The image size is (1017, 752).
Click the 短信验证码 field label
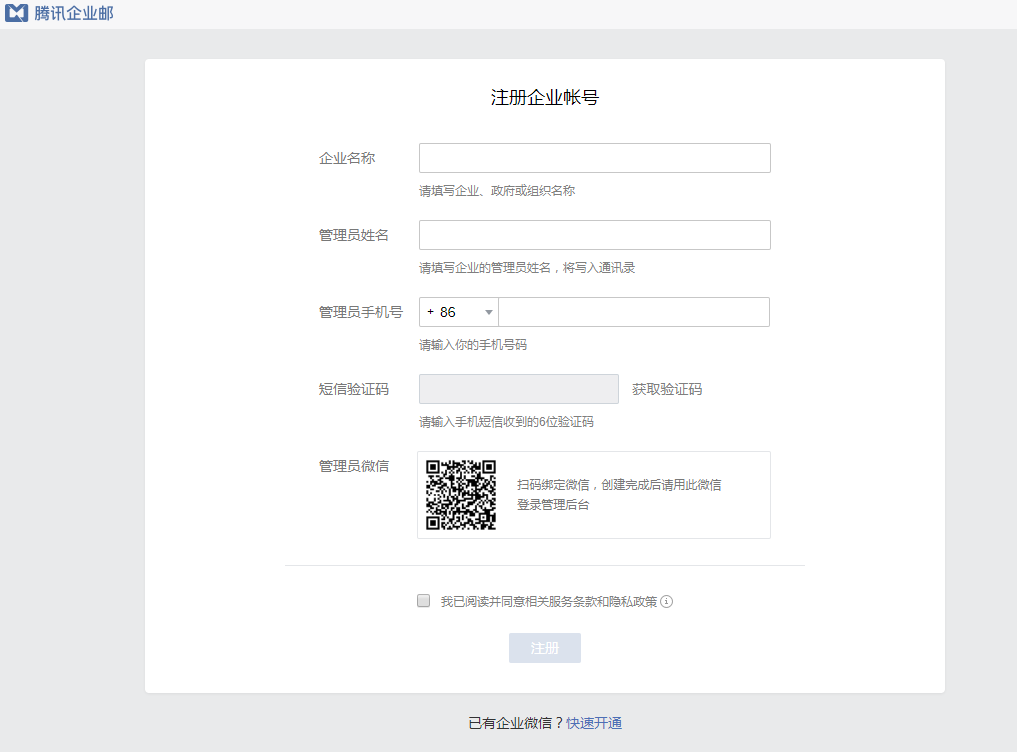(354, 389)
